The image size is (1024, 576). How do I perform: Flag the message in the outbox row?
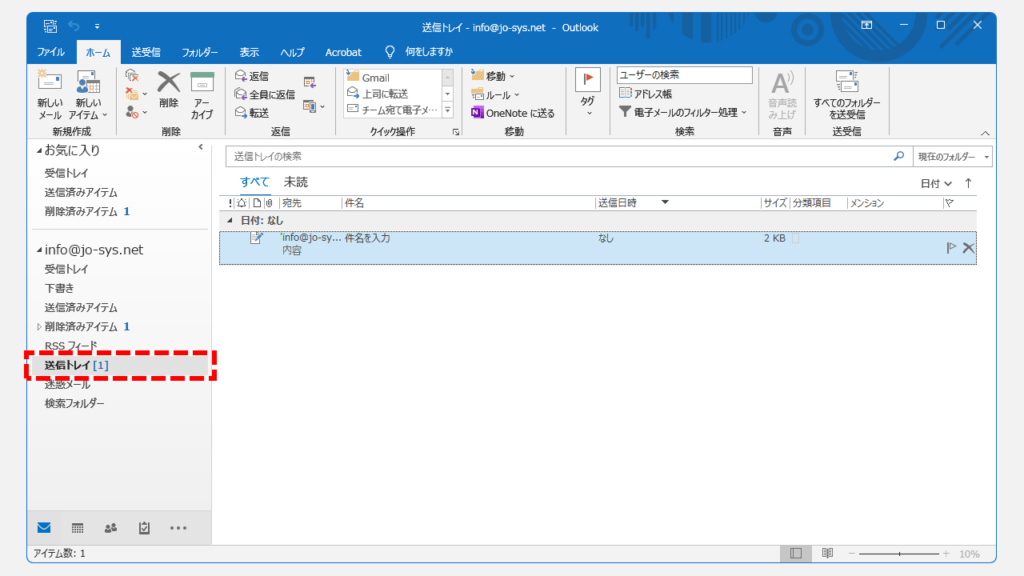[951, 247]
